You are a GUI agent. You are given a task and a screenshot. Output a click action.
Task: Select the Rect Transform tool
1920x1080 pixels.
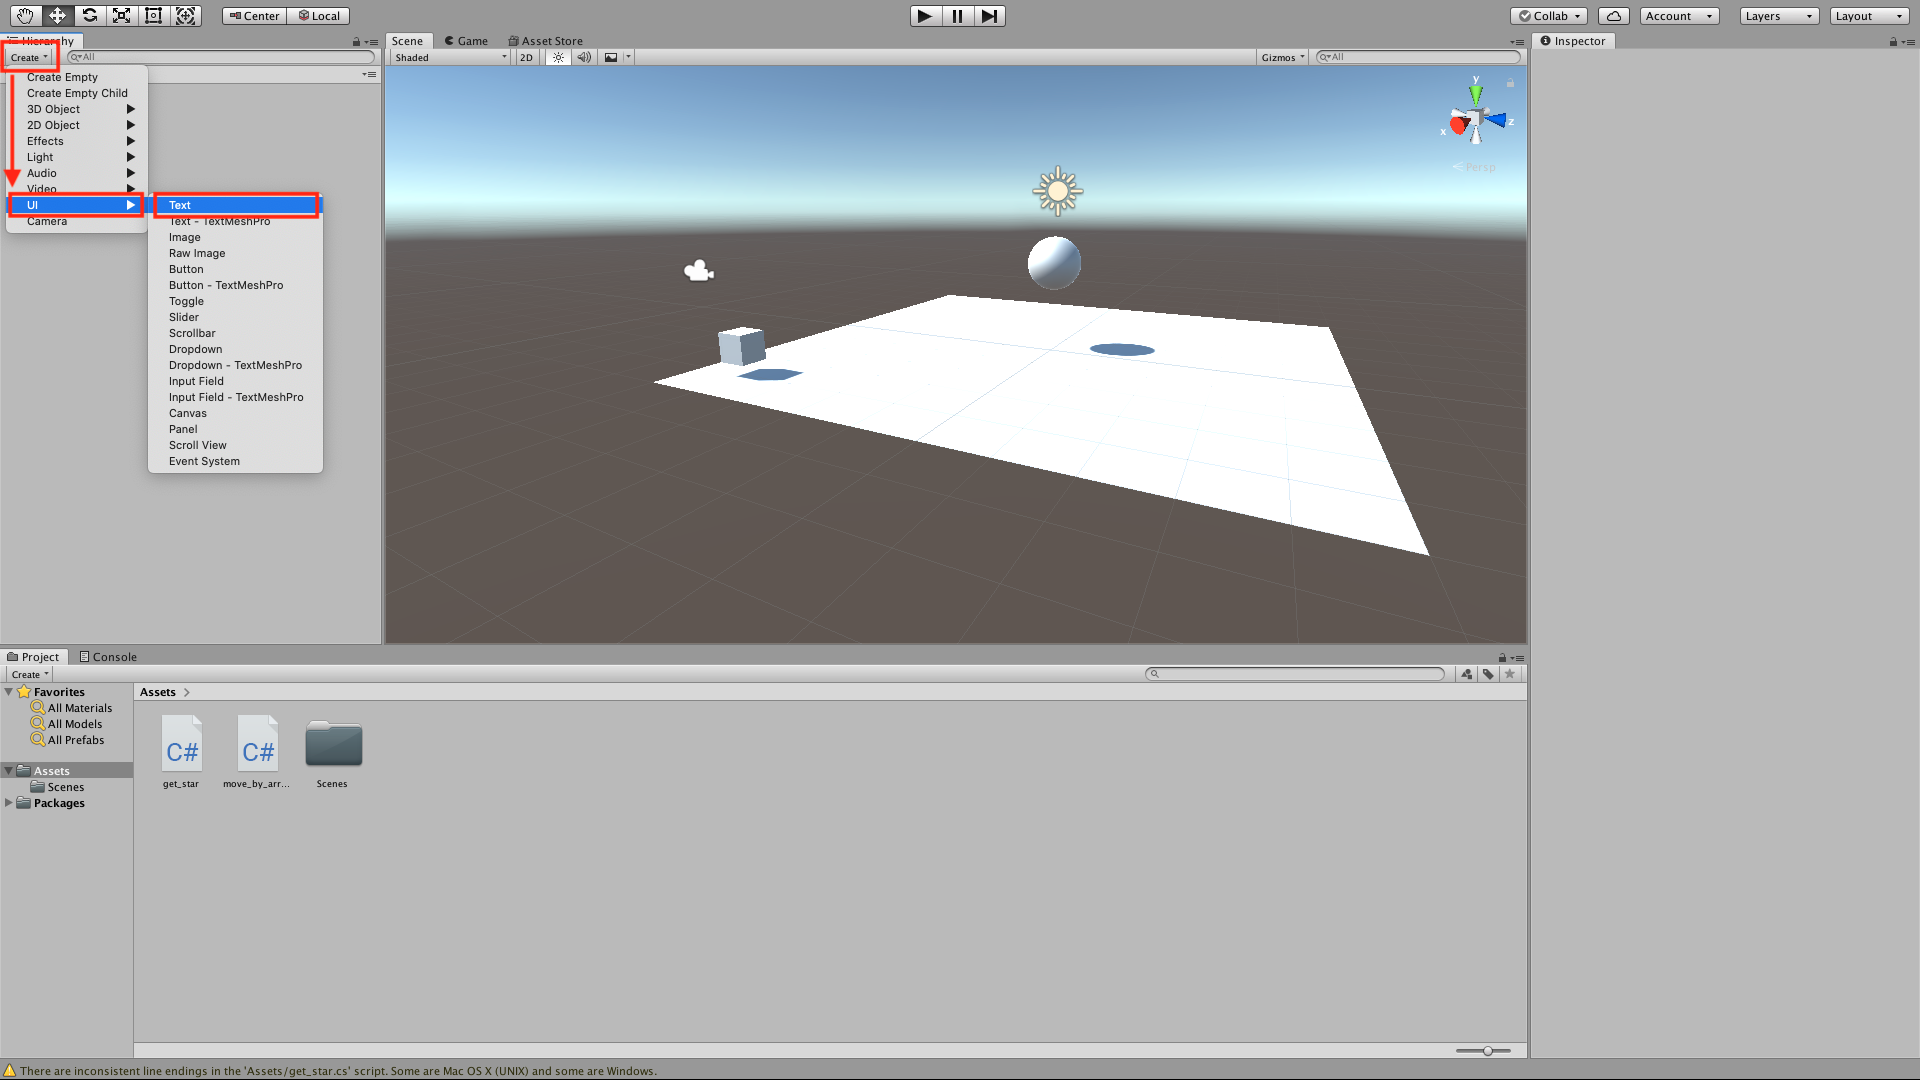[153, 15]
